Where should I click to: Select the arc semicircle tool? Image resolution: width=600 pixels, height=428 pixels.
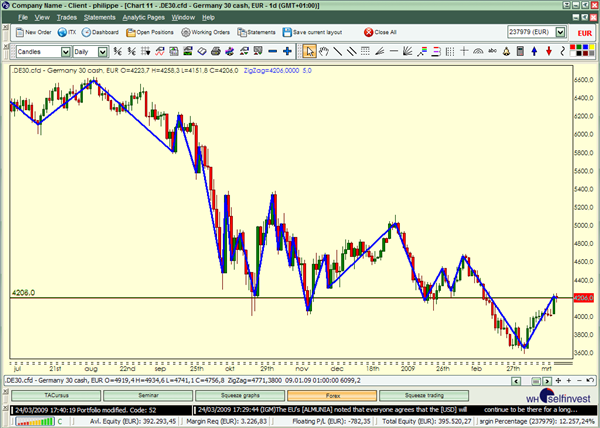[478, 51]
